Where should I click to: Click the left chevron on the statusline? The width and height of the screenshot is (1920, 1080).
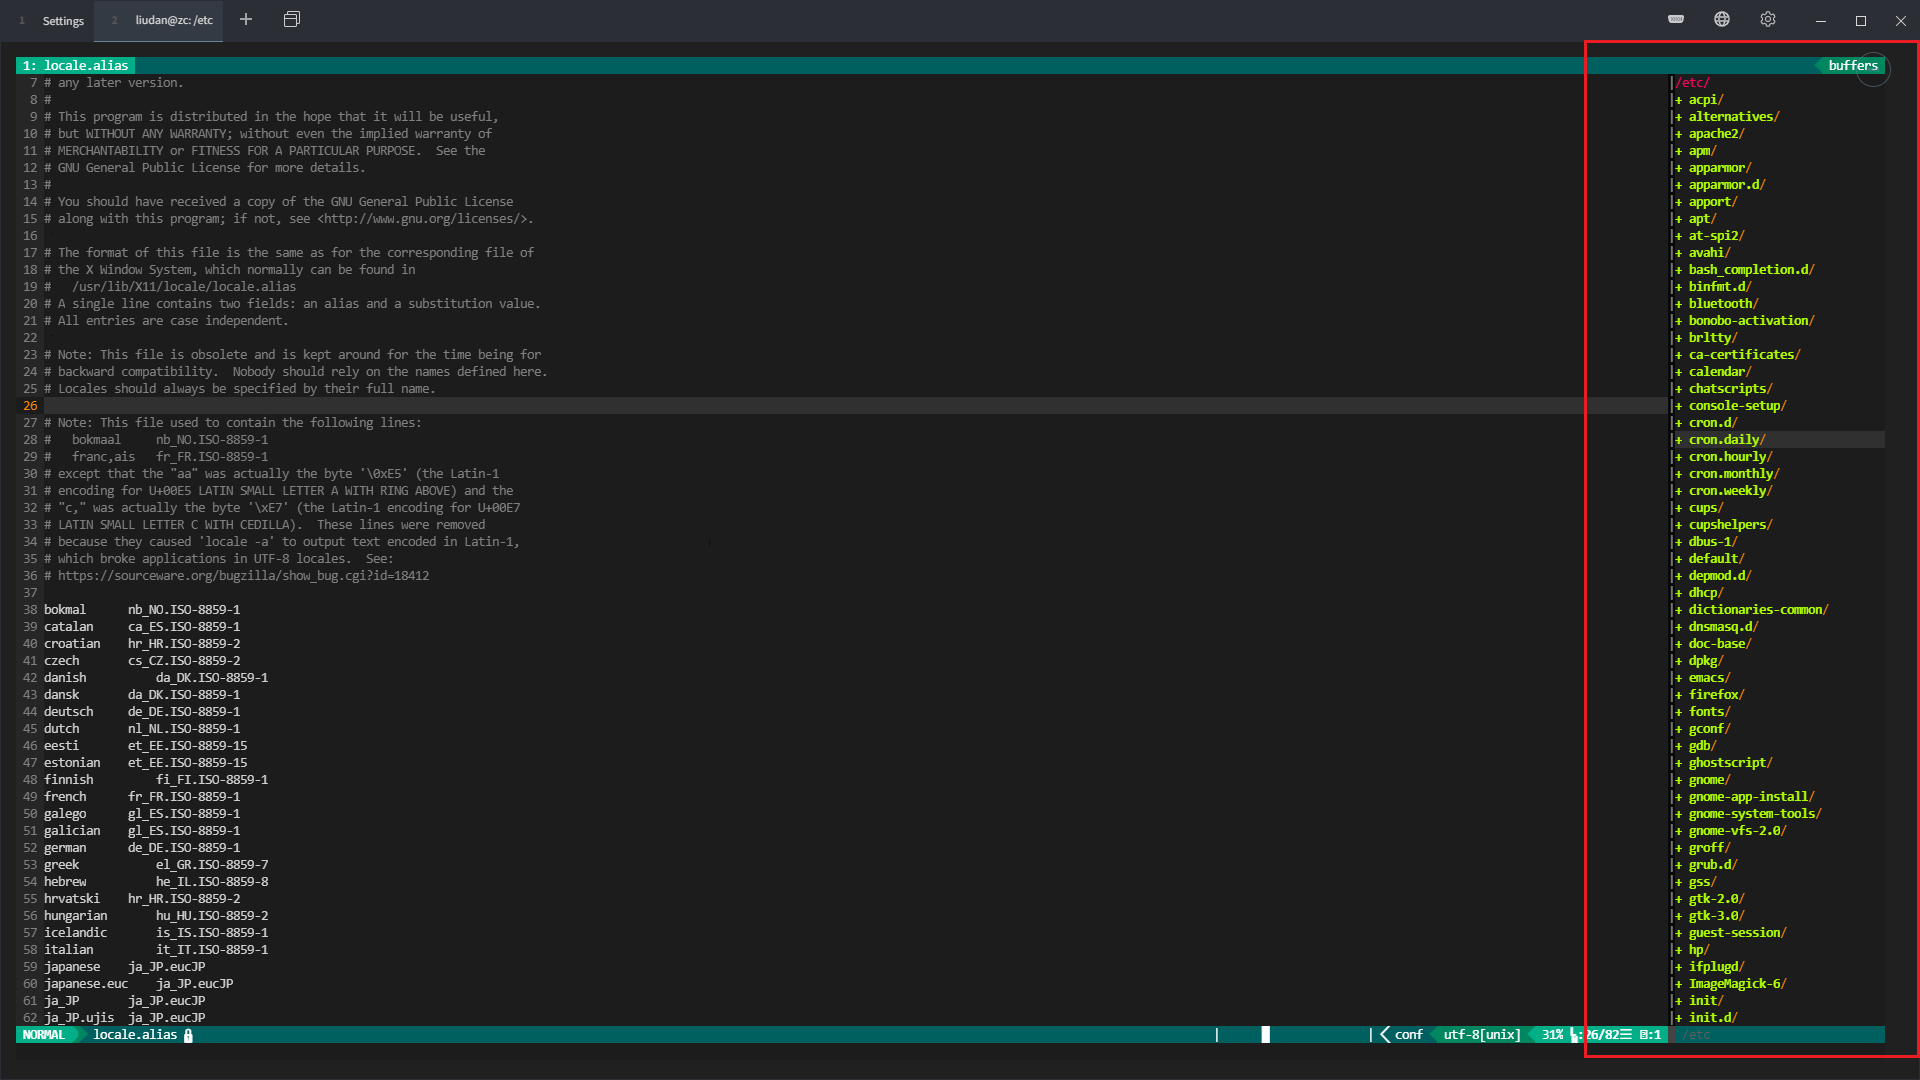[x=1384, y=1034]
